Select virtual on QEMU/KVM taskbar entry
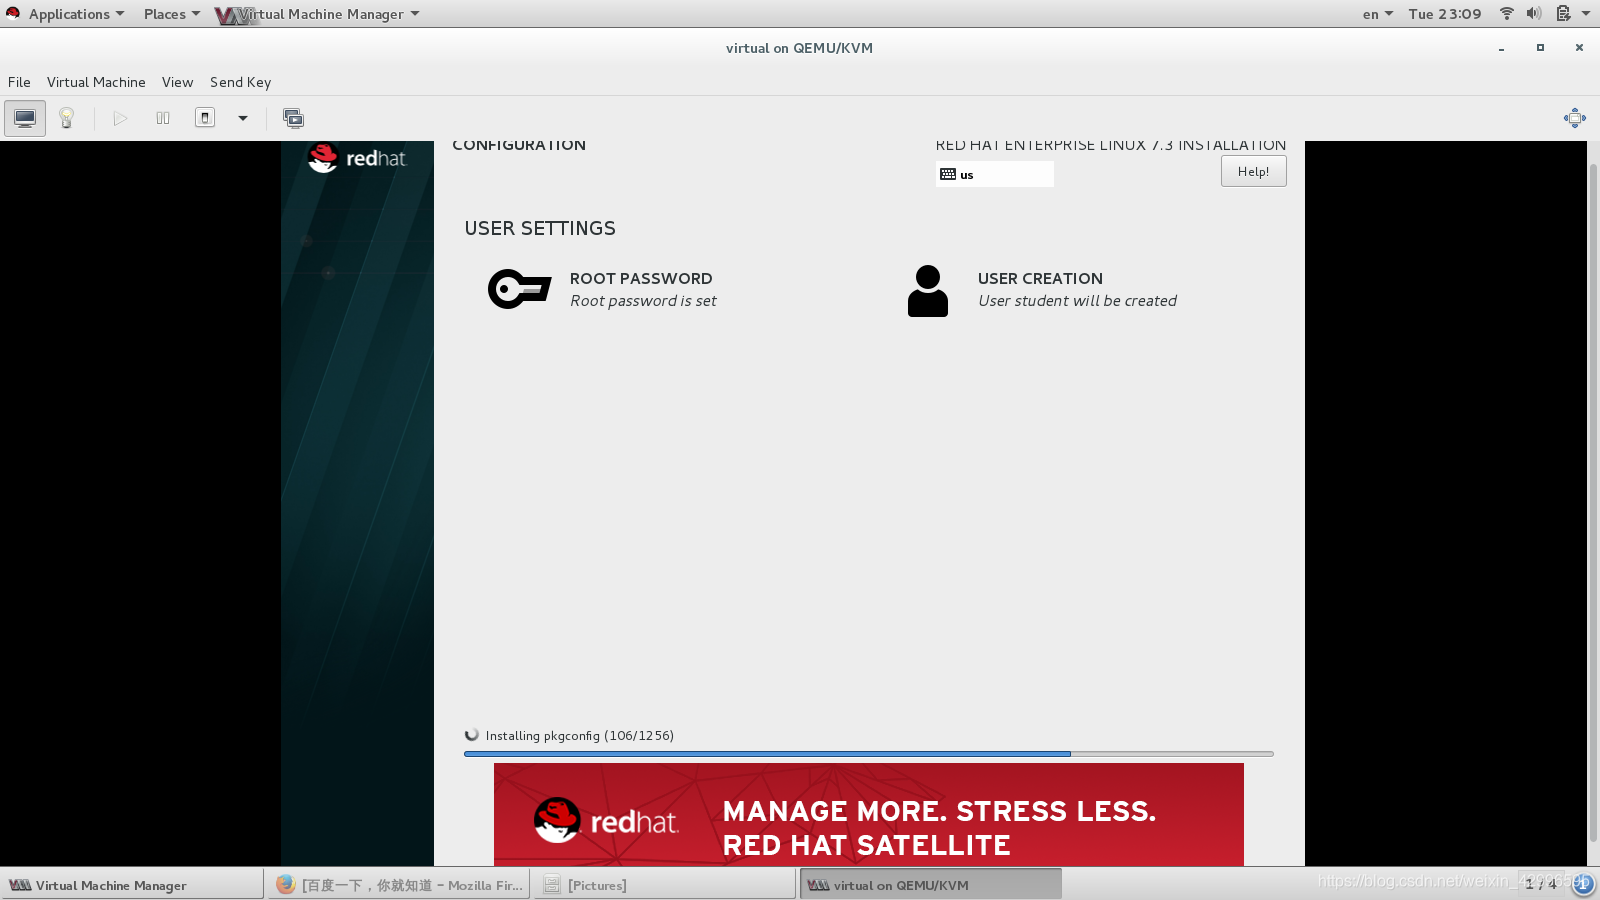 pos(930,885)
